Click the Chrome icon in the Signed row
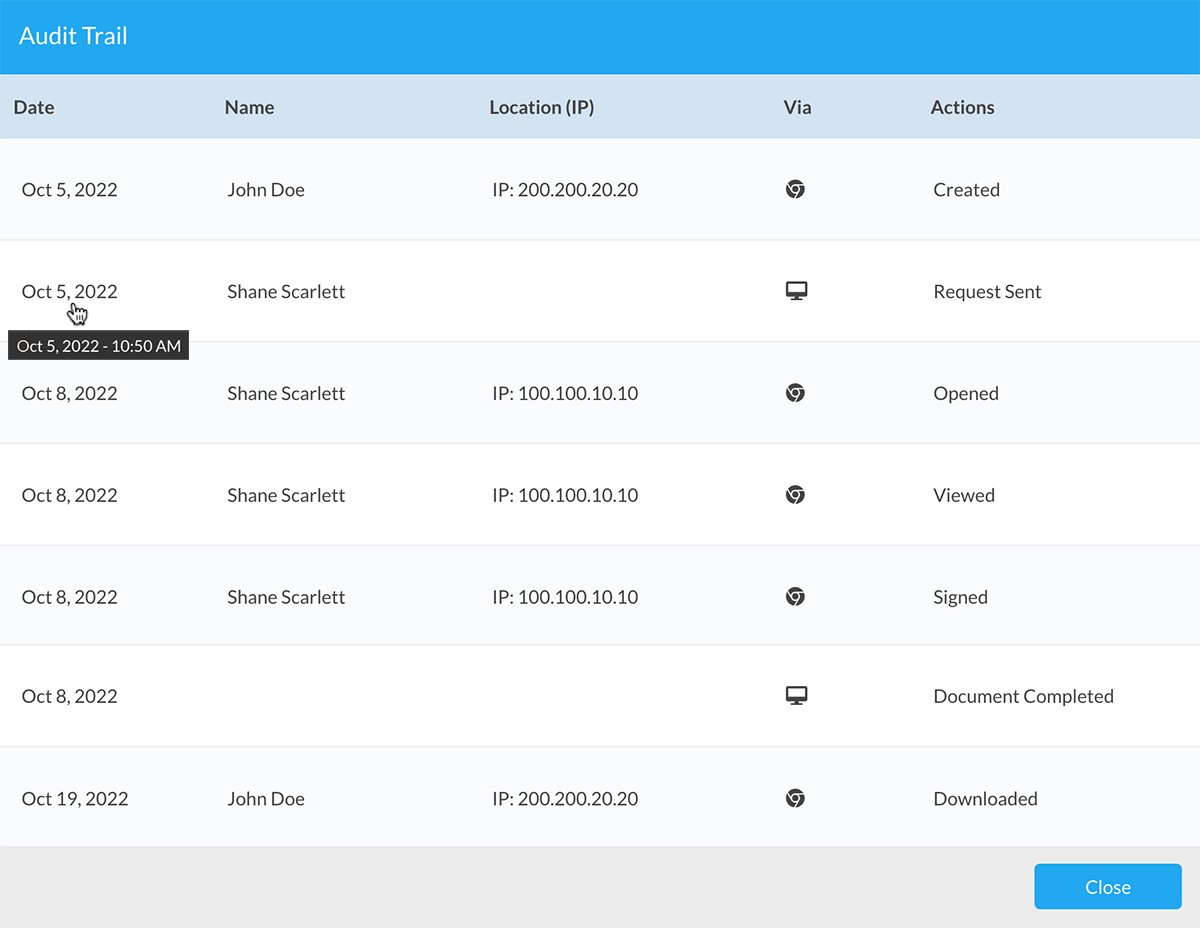The width and height of the screenshot is (1200, 928). point(795,597)
